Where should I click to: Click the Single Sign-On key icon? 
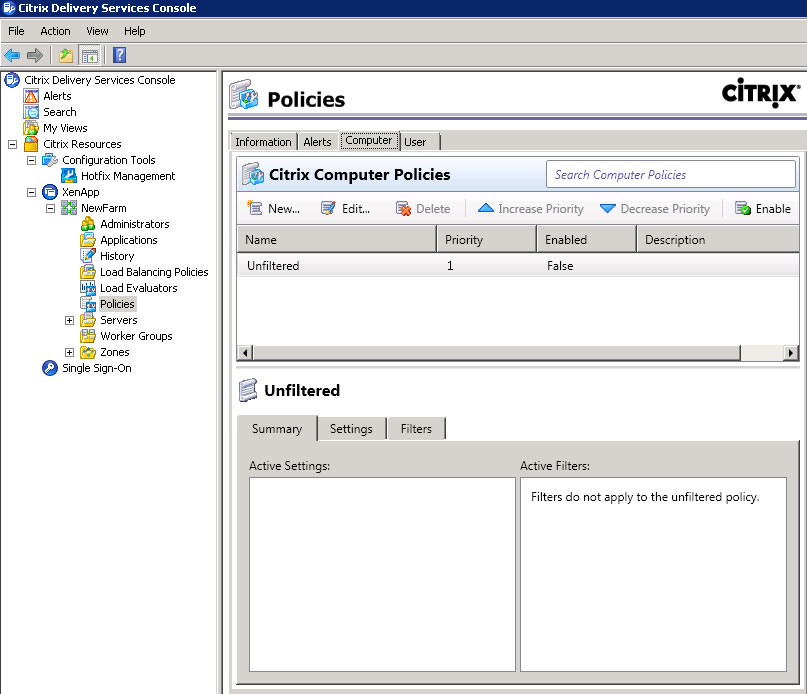(x=50, y=368)
